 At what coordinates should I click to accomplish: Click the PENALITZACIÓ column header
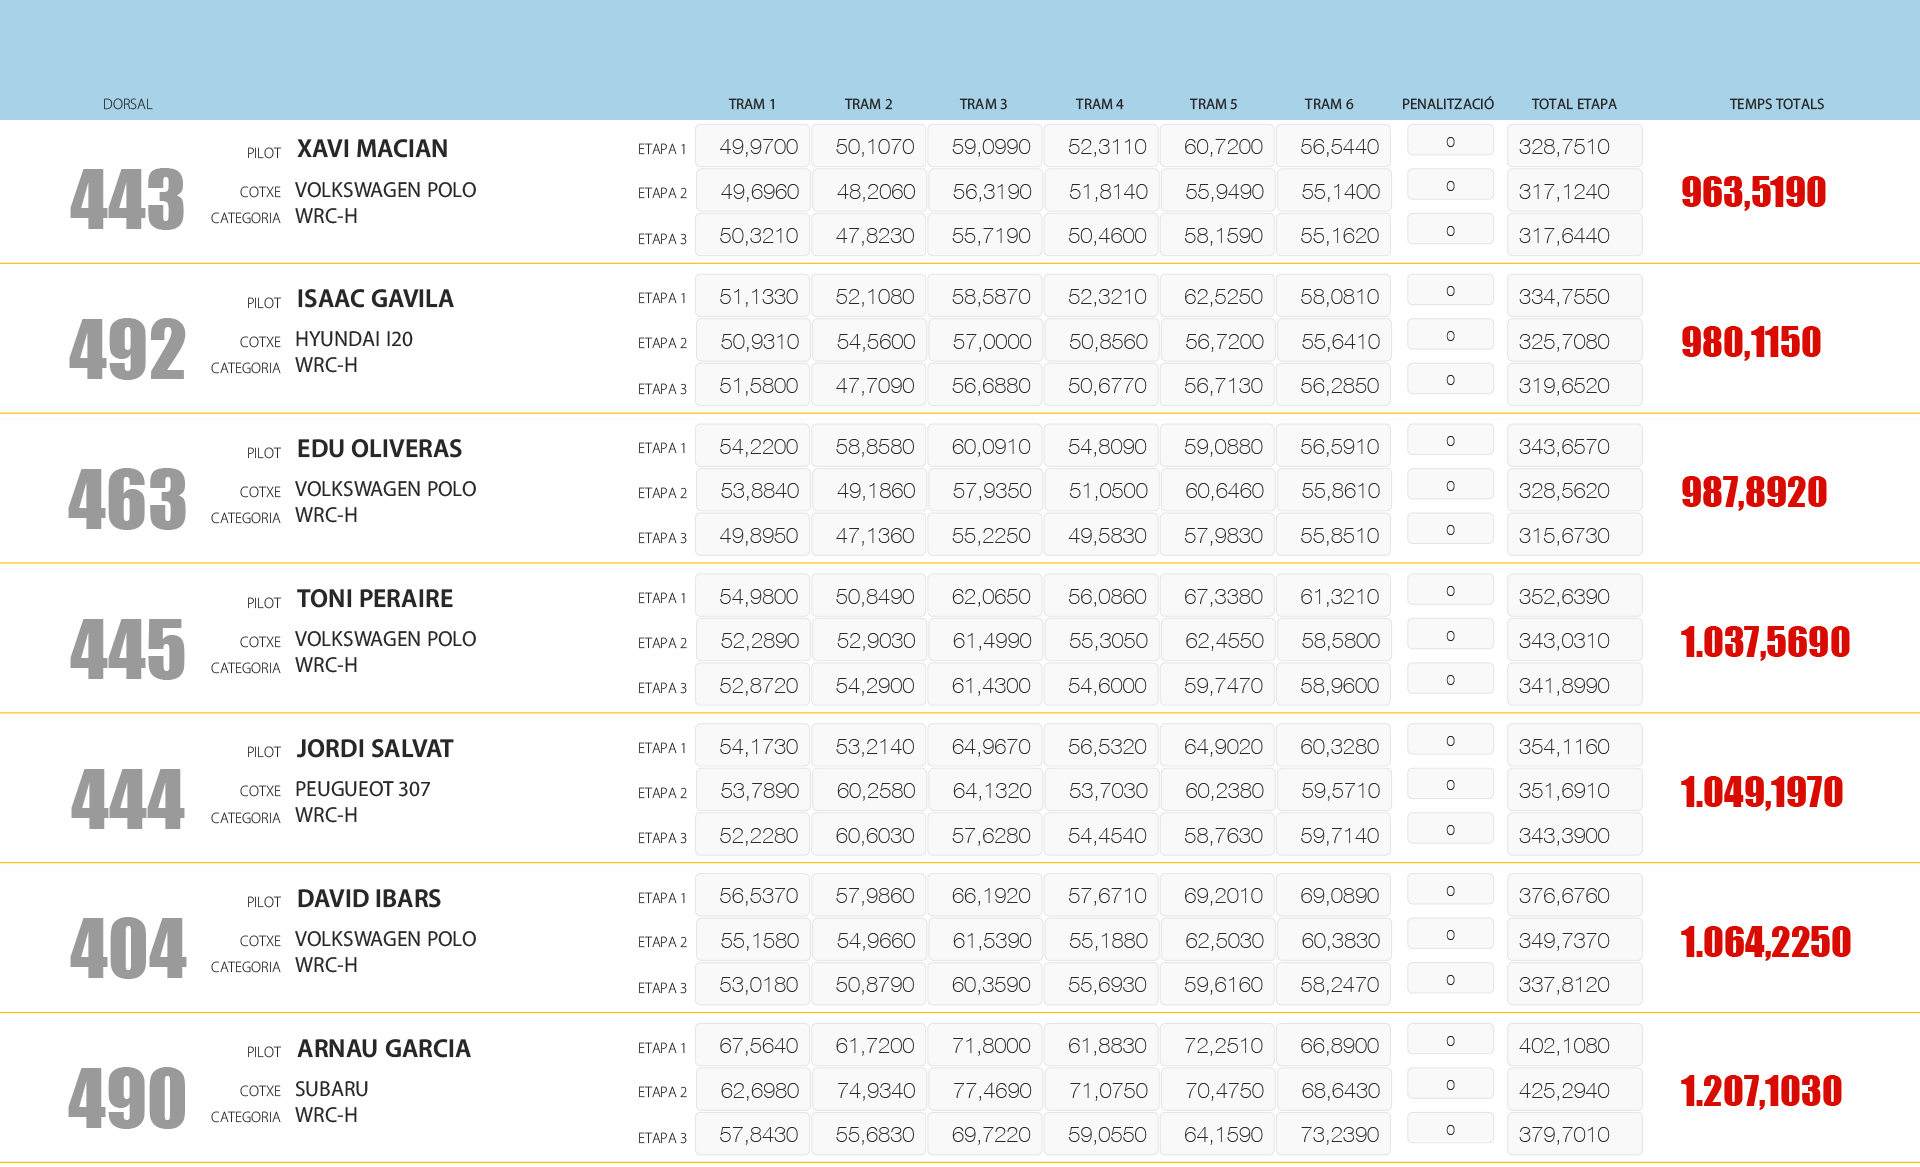pos(1447,104)
